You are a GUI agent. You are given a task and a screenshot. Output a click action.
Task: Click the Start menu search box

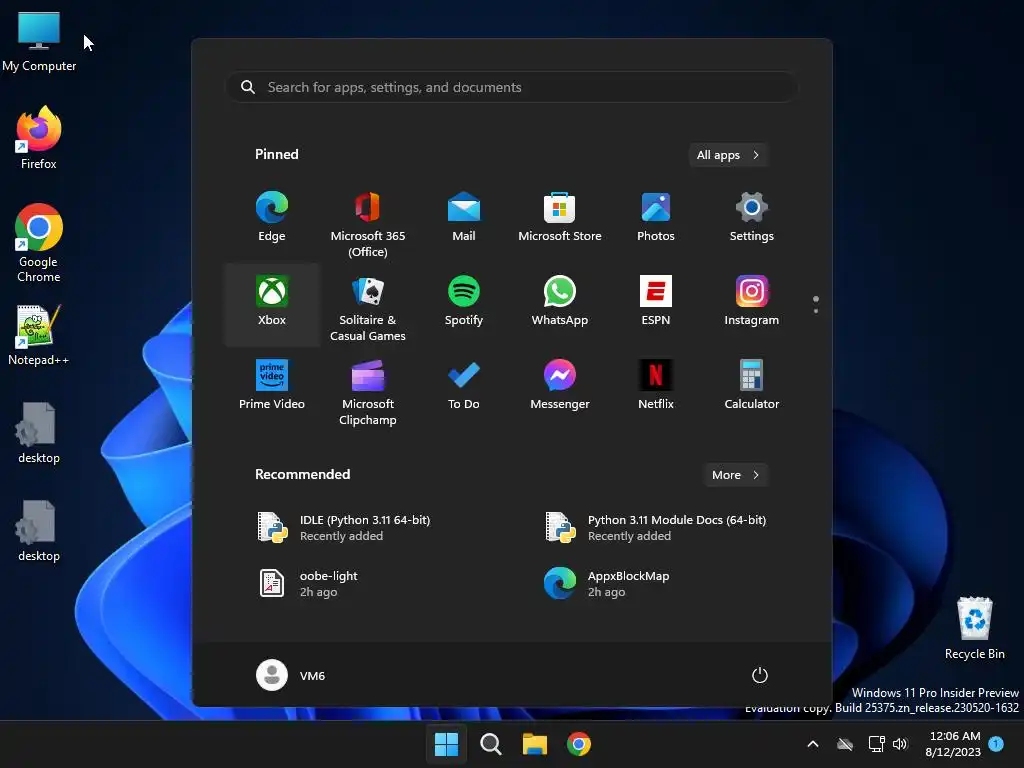pyautogui.click(x=511, y=88)
